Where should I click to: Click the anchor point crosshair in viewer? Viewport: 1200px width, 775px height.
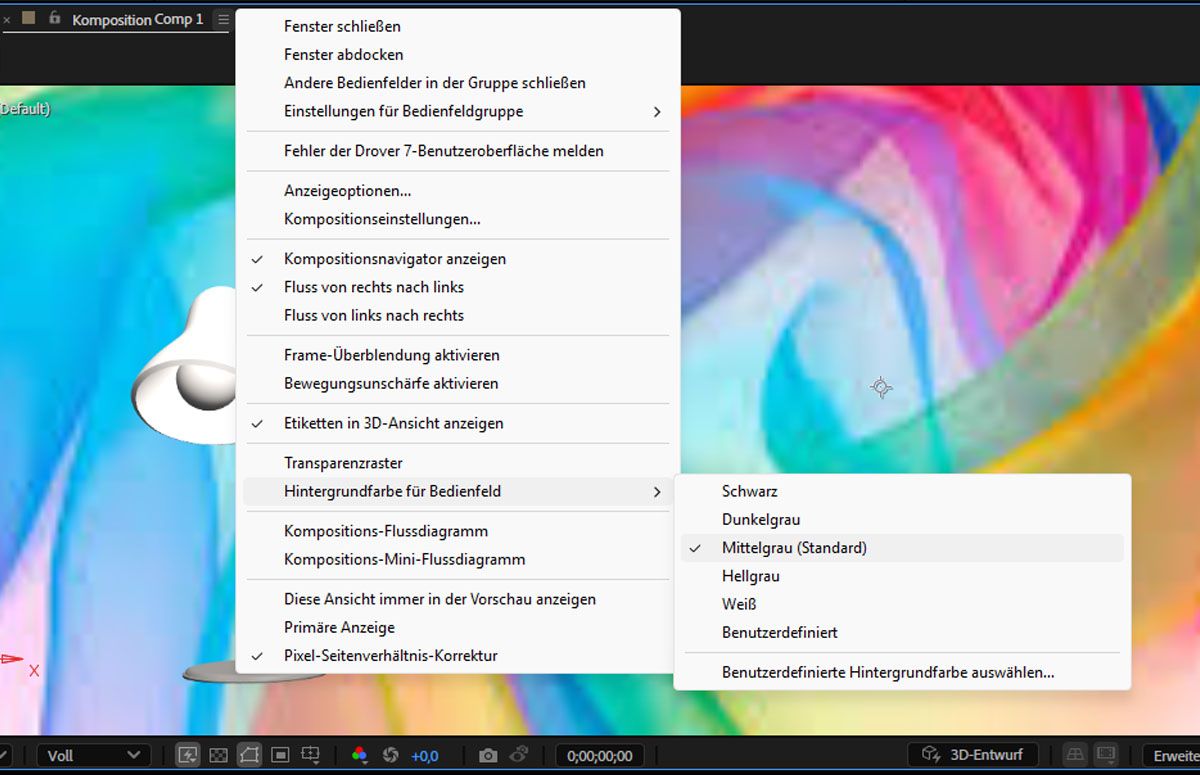[x=881, y=387]
